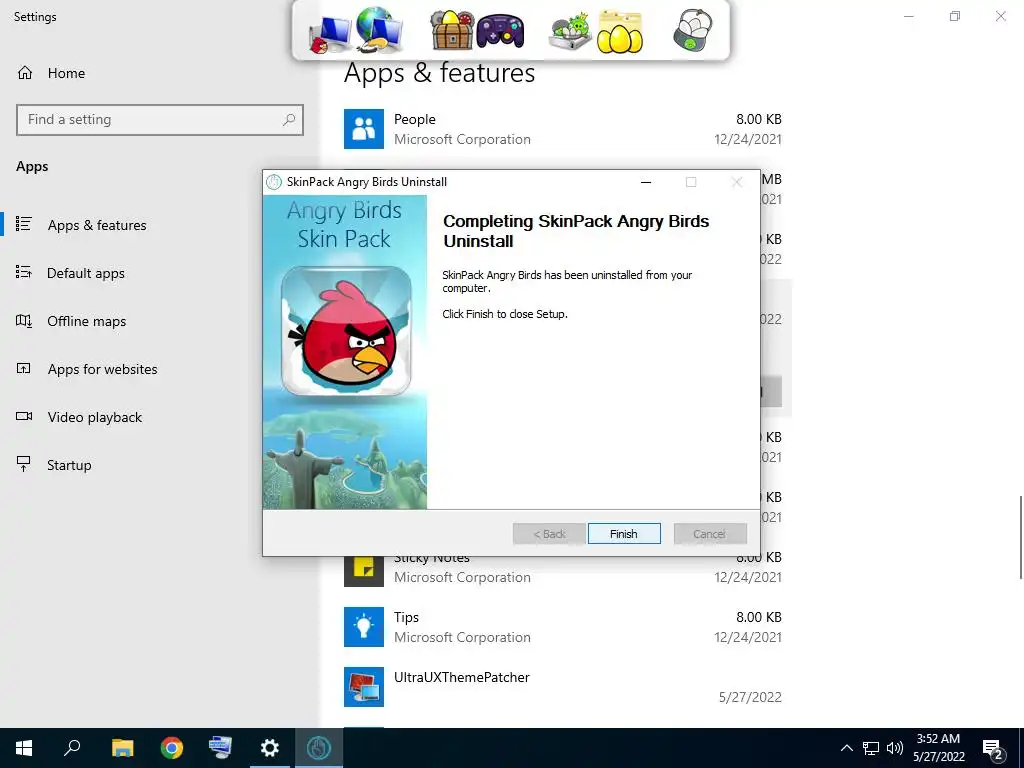Click the golden eggs folder dock icon
Image resolution: width=1024 pixels, height=768 pixels.
pyautogui.click(x=620, y=32)
